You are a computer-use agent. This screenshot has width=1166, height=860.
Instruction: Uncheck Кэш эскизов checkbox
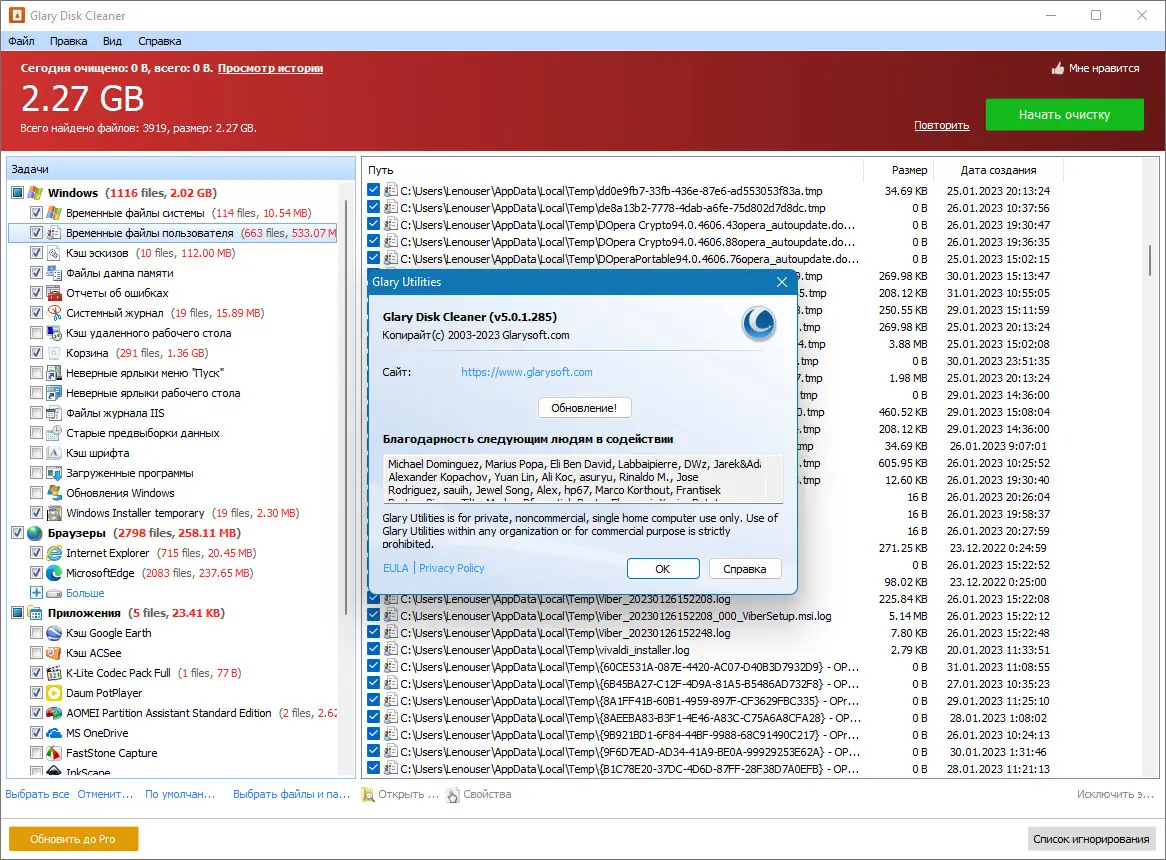click(x=36, y=253)
